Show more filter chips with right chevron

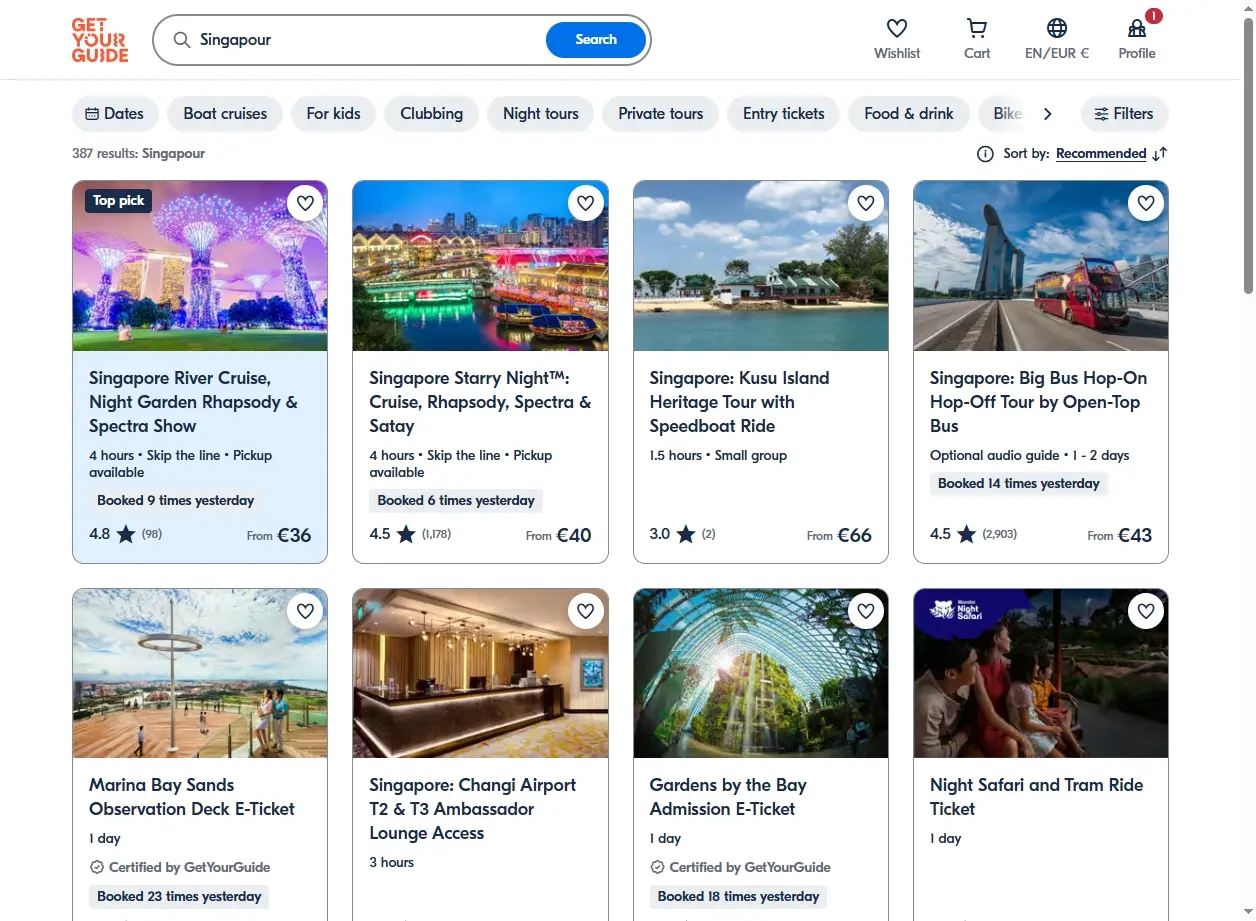[x=1047, y=114]
